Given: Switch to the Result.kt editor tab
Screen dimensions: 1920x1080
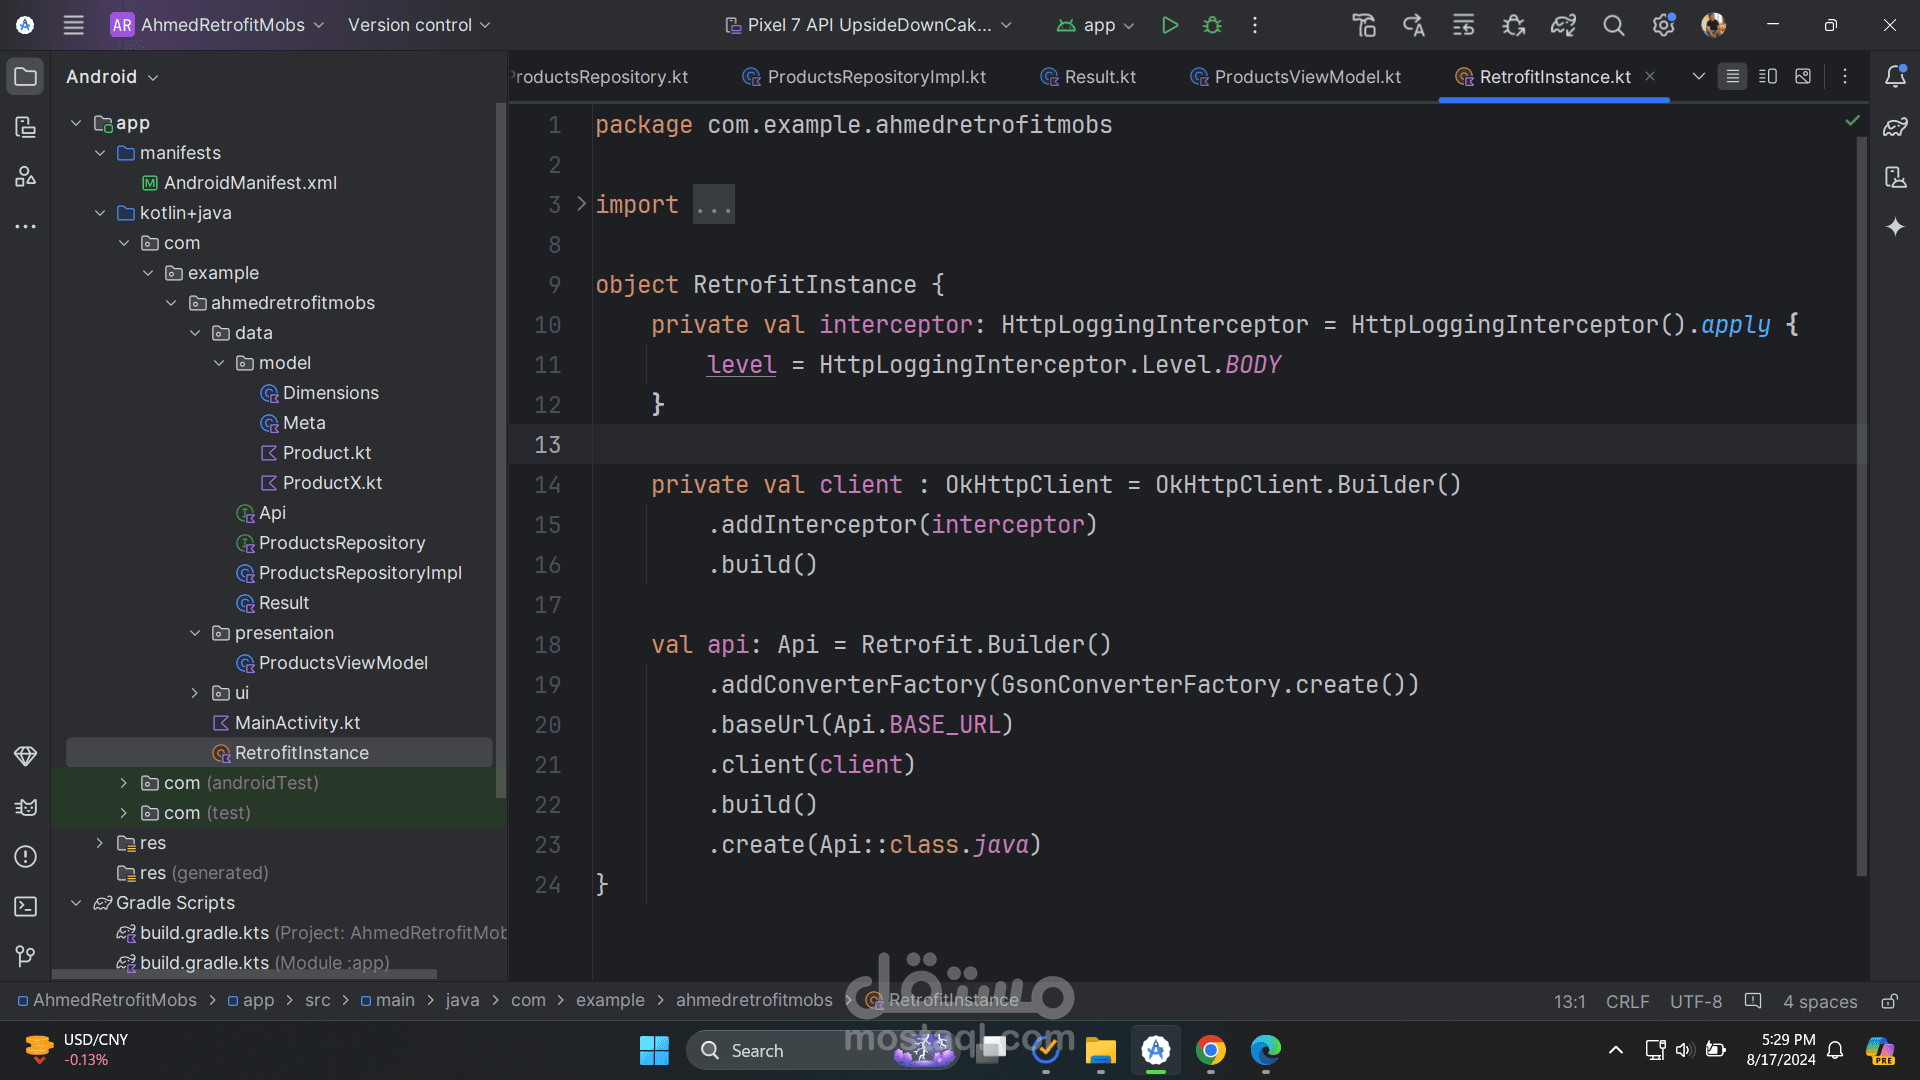Looking at the screenshot, I should point(1099,77).
